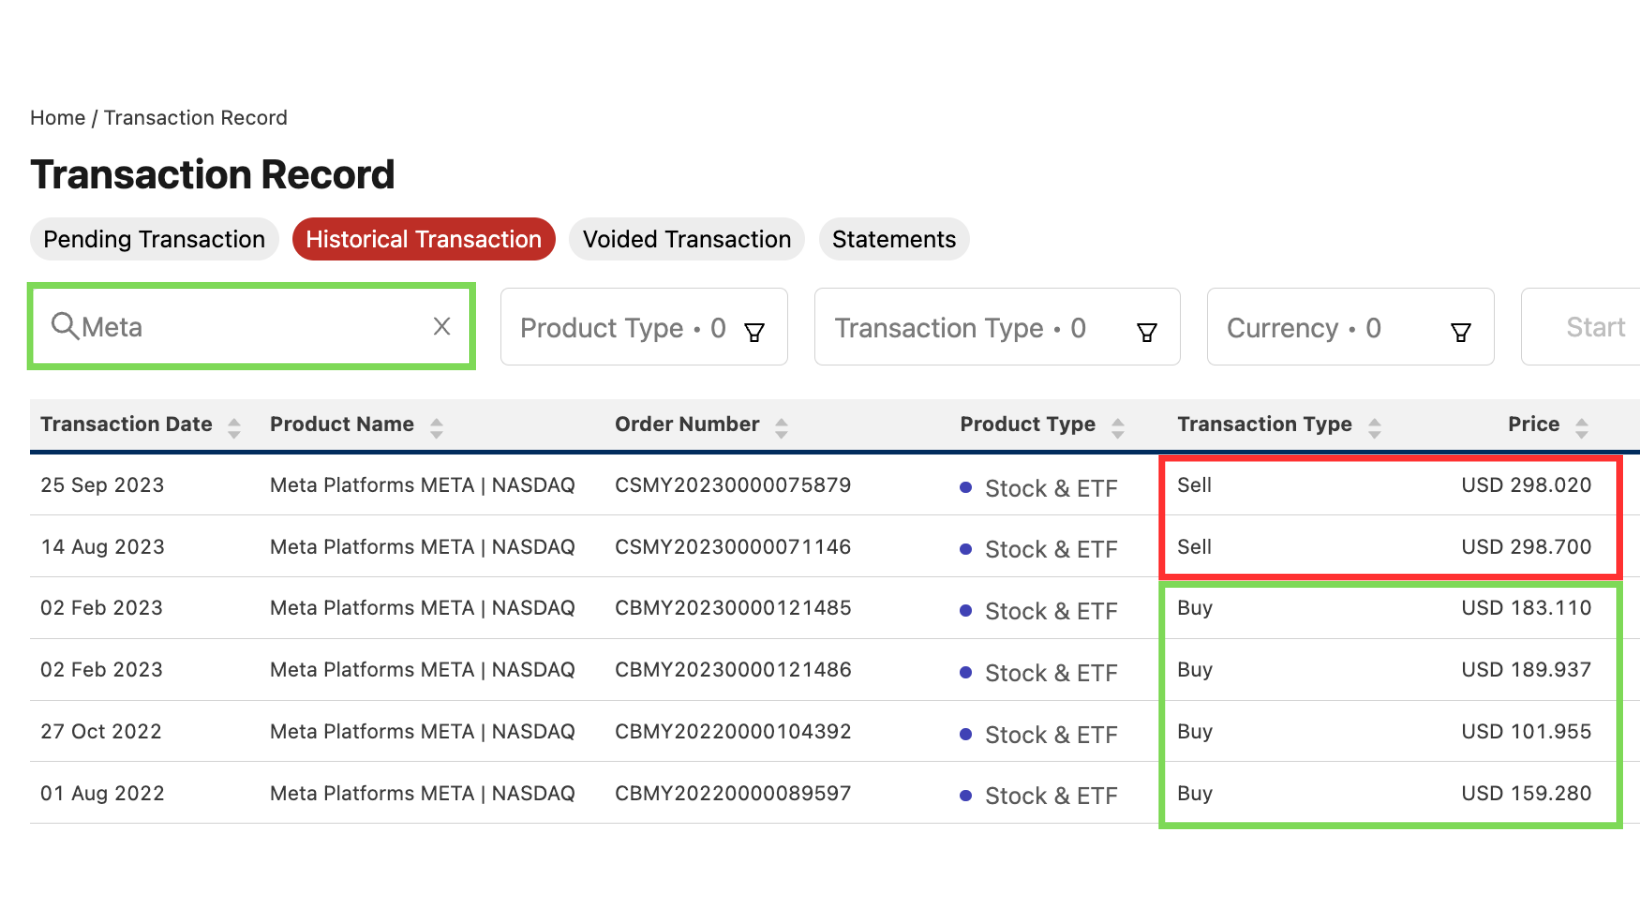The image size is (1640, 924).
Task: Click Sell in the 25 Sep 2023 row
Action: [1194, 485]
